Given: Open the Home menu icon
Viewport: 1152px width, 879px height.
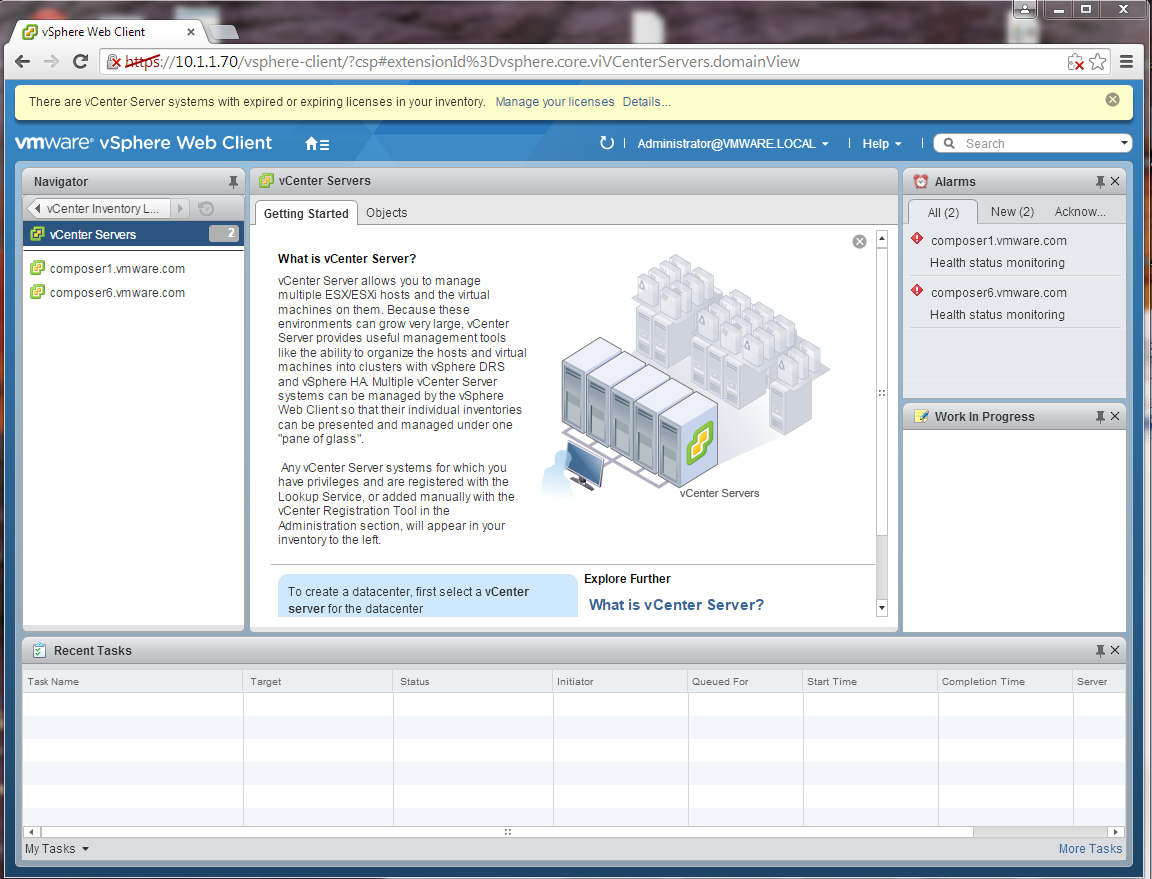Looking at the screenshot, I should (x=317, y=144).
